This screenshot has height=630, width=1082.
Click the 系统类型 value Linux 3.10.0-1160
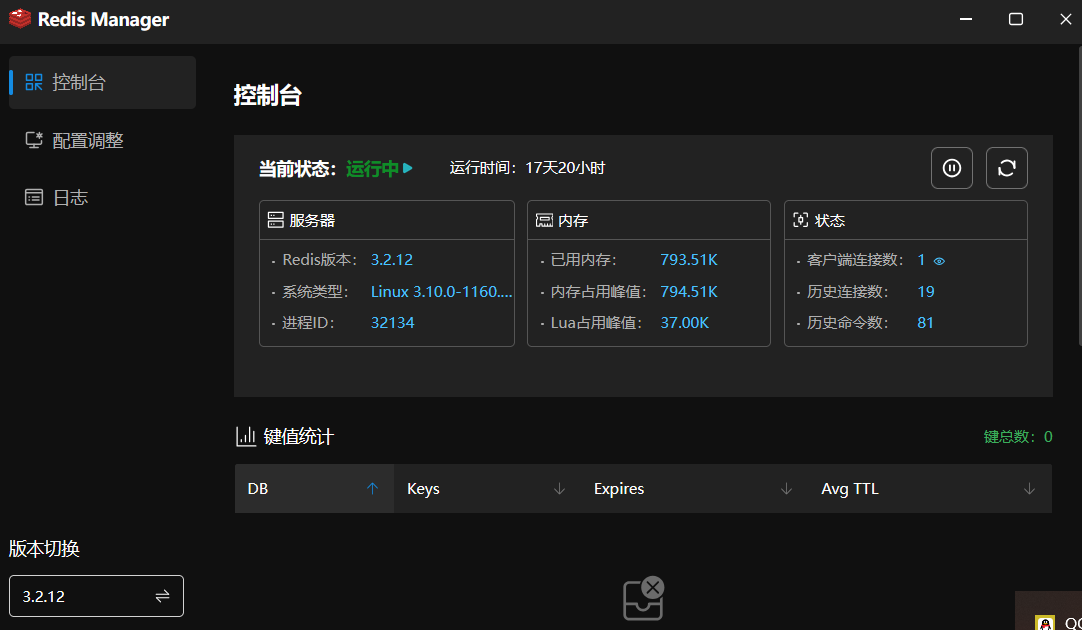click(442, 292)
